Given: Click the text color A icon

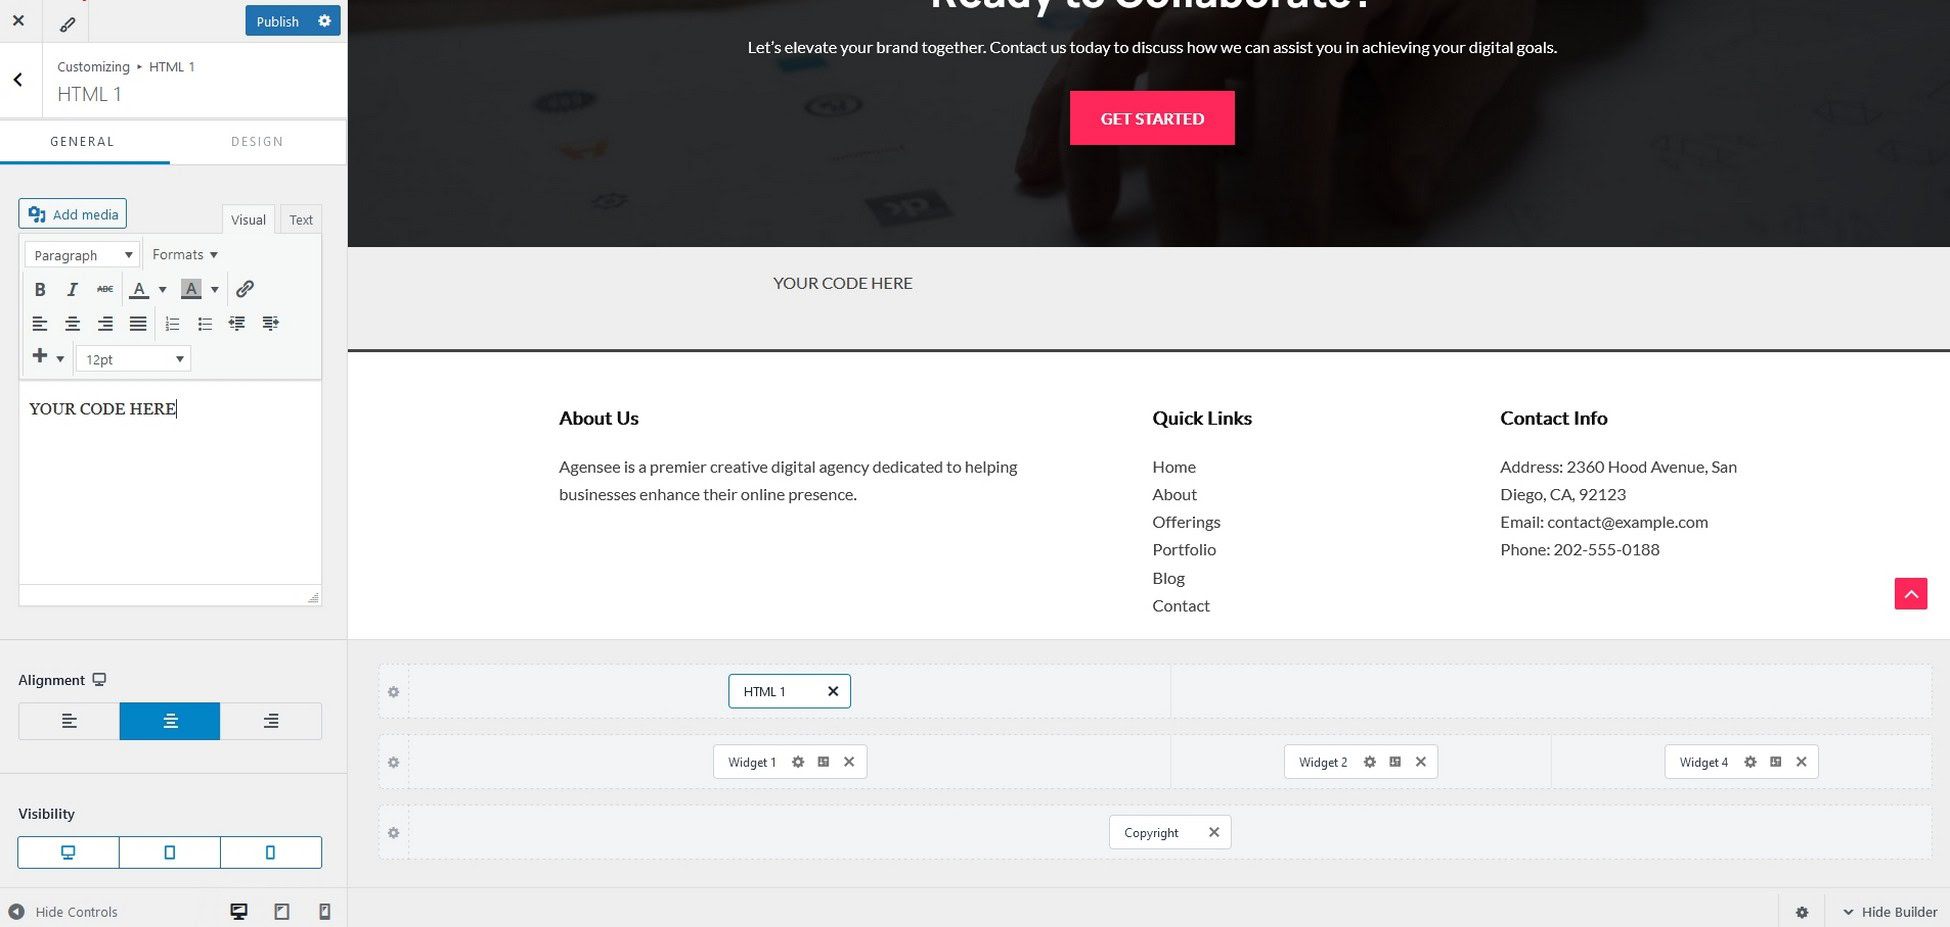Looking at the screenshot, I should point(139,289).
